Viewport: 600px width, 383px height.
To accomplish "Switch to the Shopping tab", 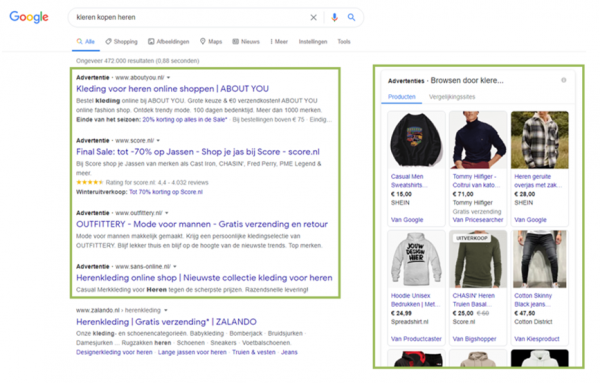I will click(121, 41).
